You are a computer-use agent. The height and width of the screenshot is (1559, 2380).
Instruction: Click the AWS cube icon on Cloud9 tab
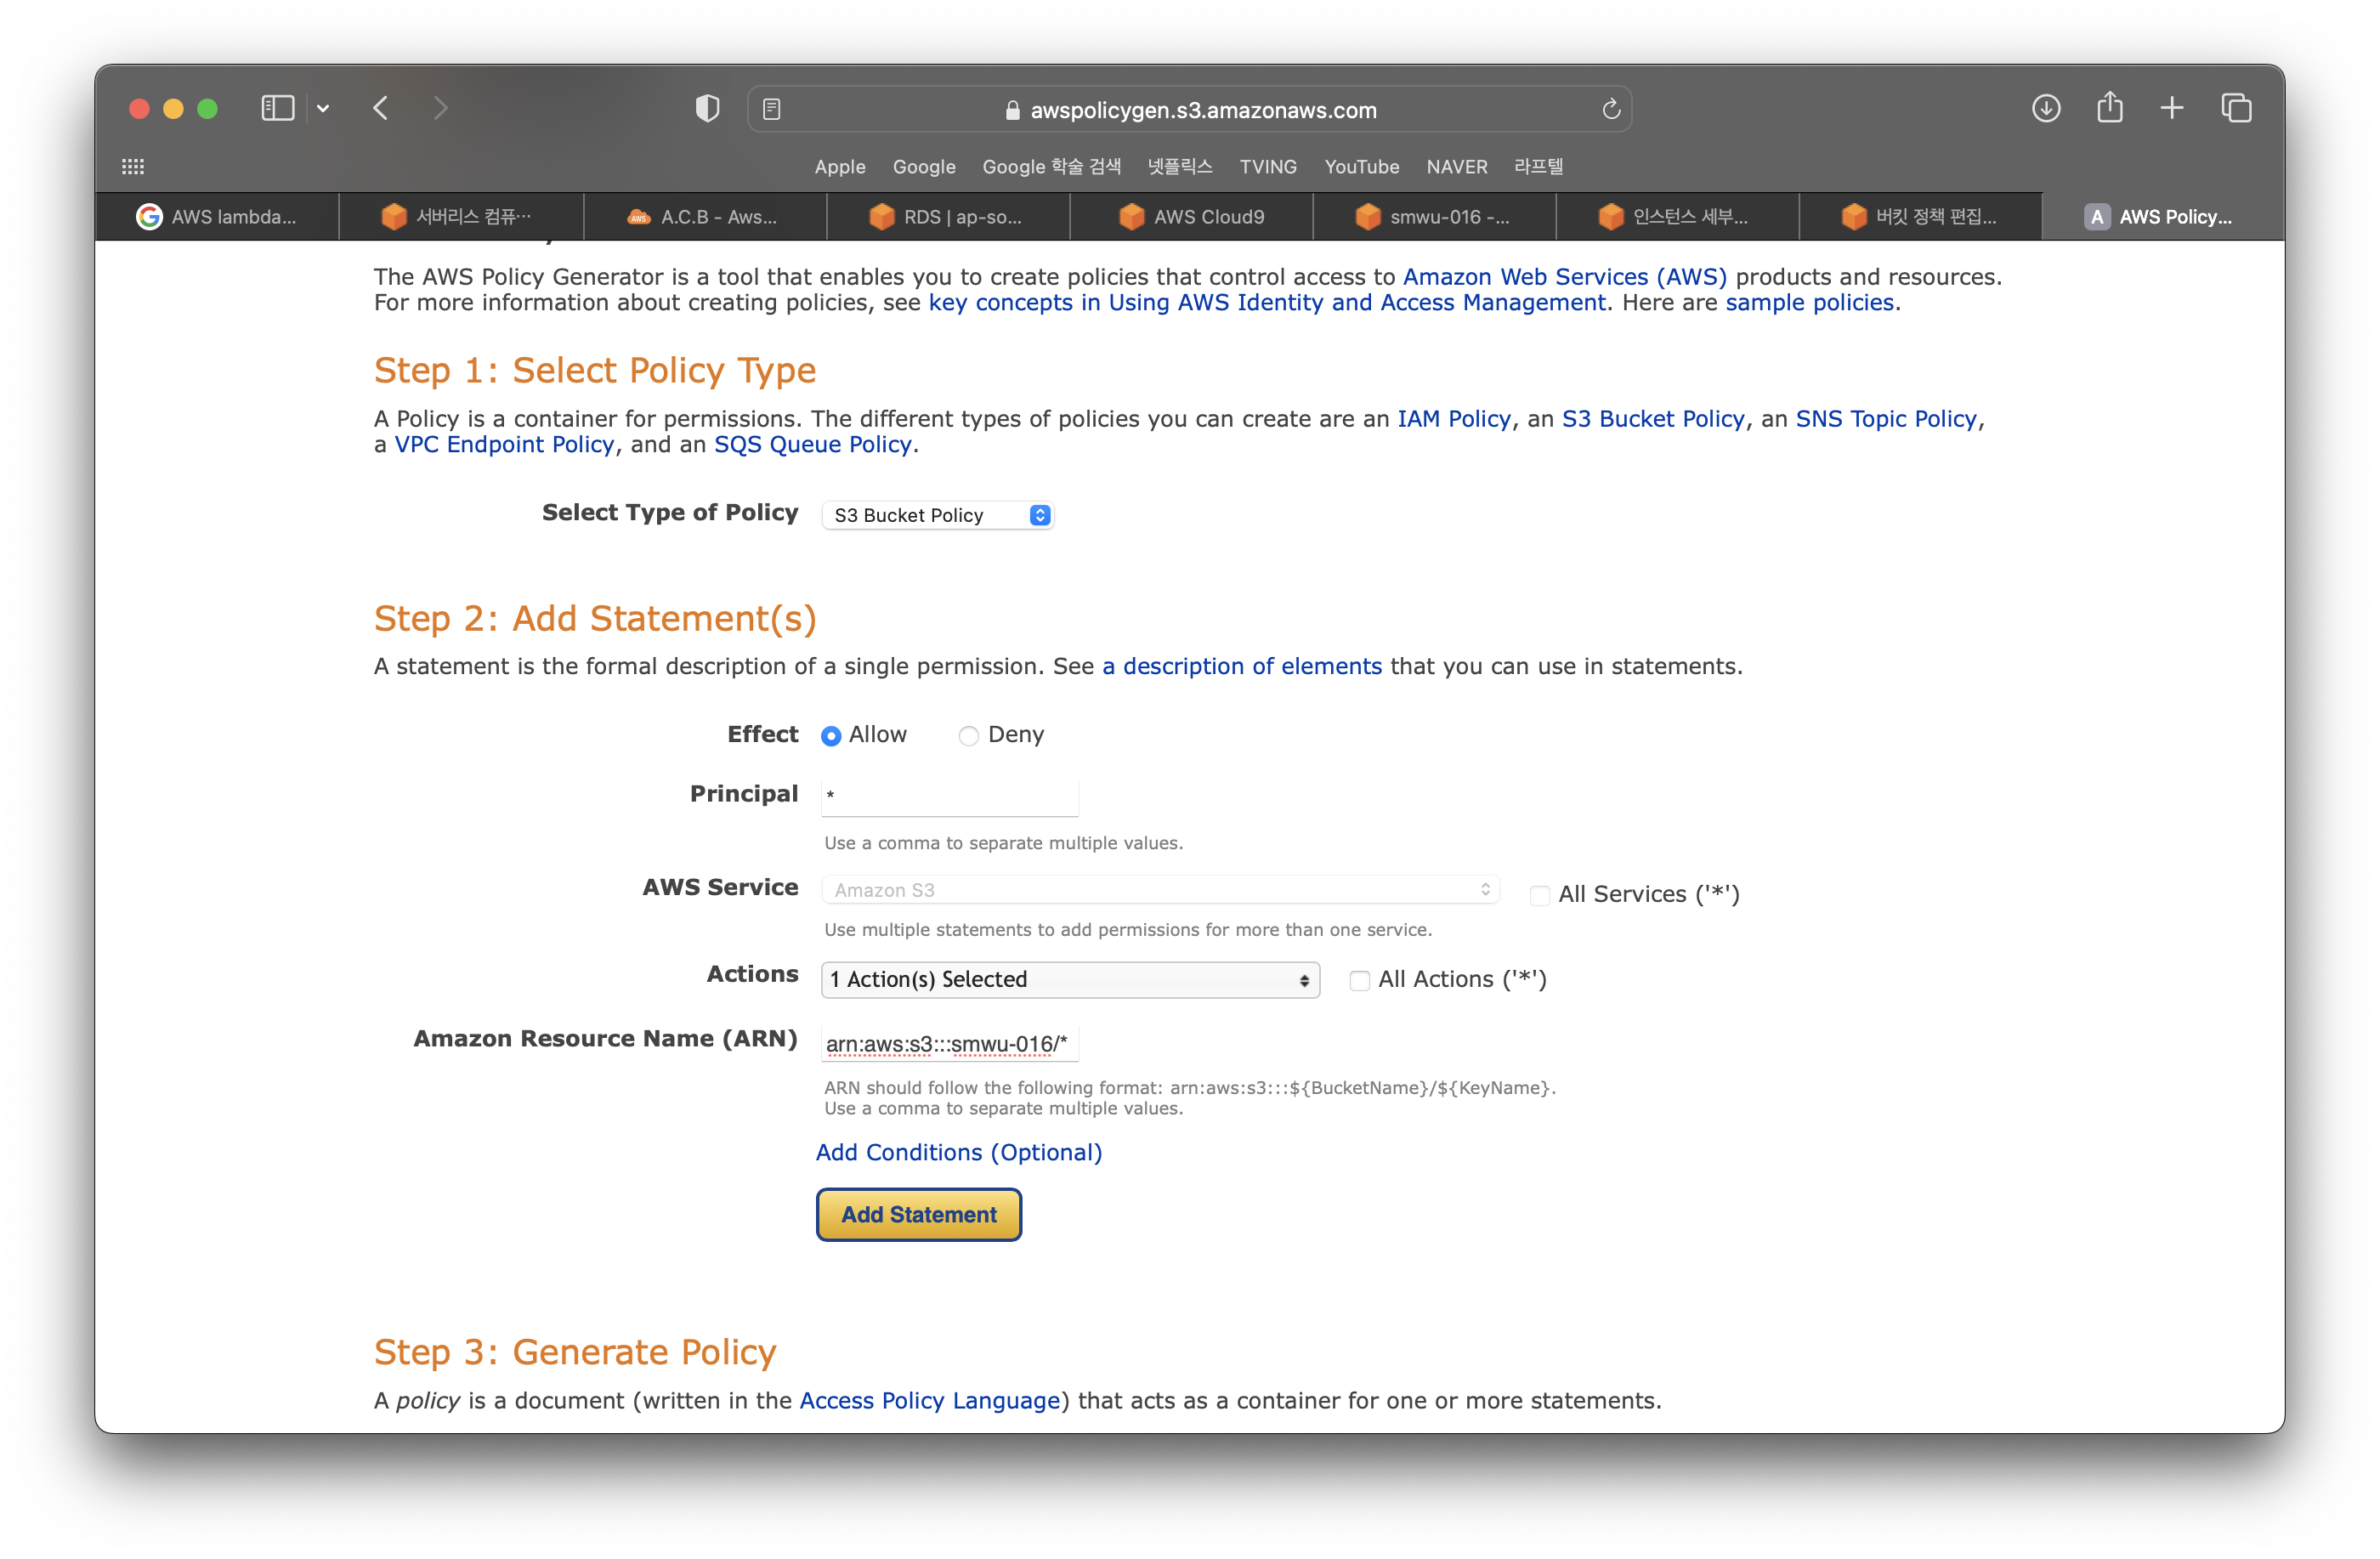pyautogui.click(x=1131, y=217)
